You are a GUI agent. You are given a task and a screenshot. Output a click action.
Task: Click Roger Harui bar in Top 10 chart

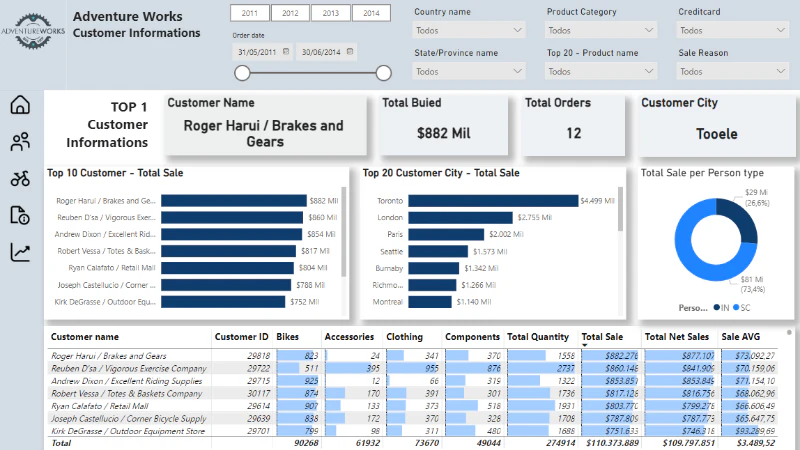tap(234, 201)
